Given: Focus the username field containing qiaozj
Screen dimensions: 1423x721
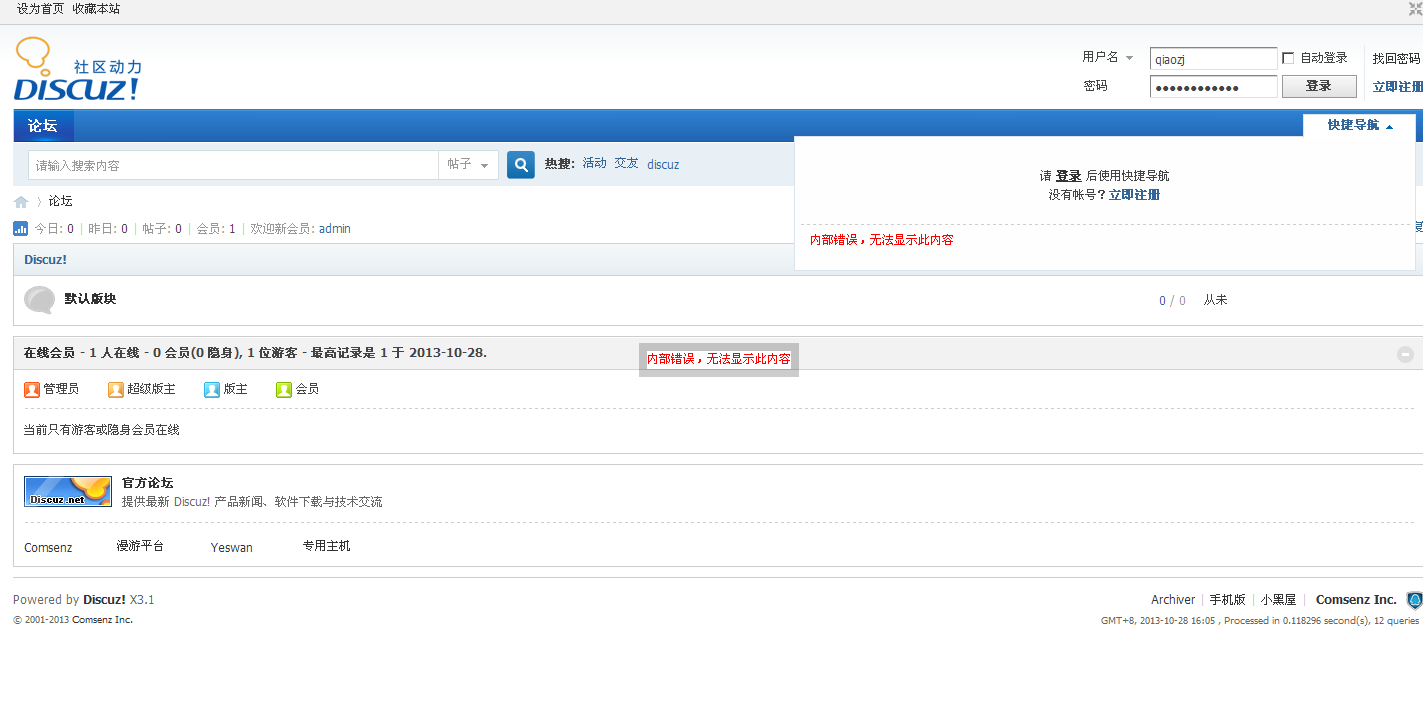Looking at the screenshot, I should tap(1214, 59).
